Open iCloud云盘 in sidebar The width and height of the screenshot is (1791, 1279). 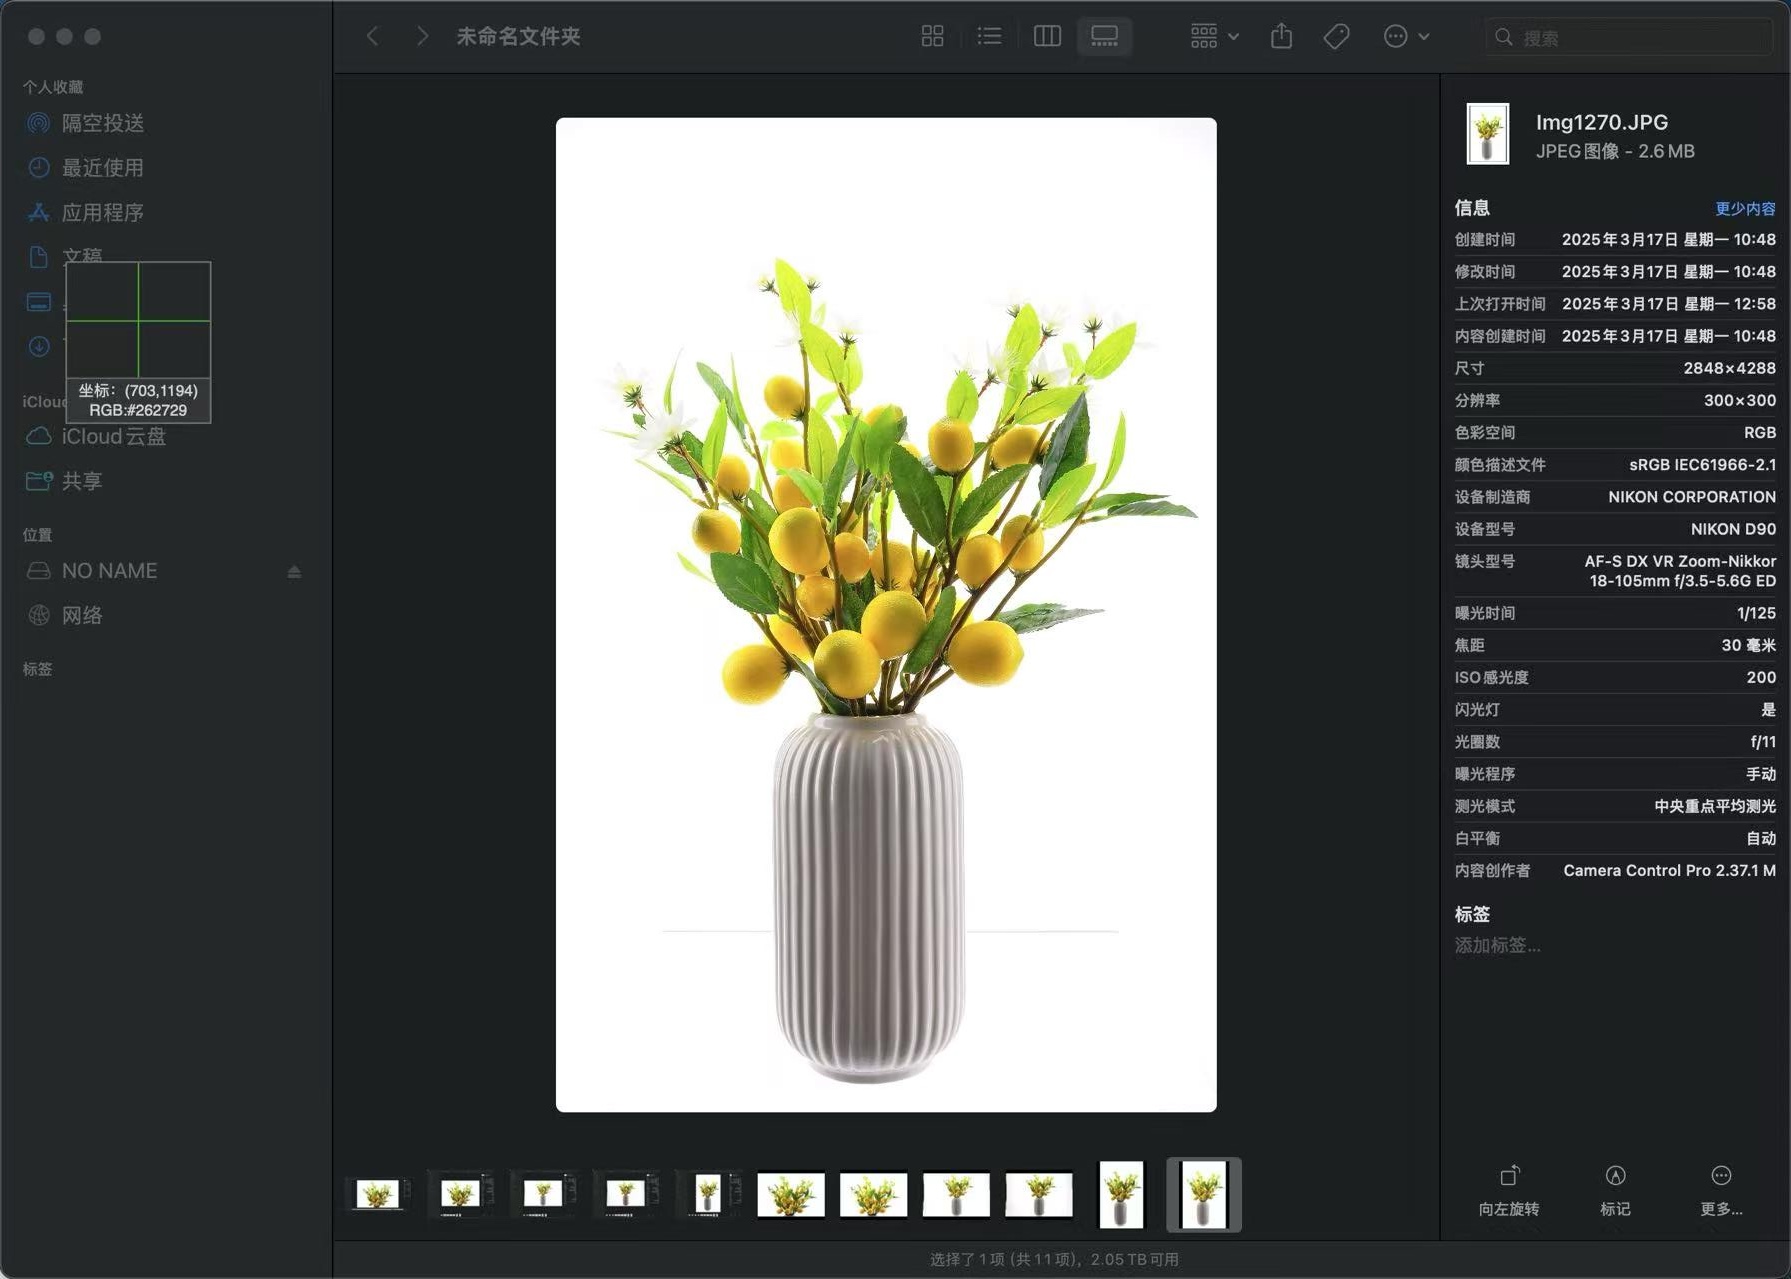113,437
